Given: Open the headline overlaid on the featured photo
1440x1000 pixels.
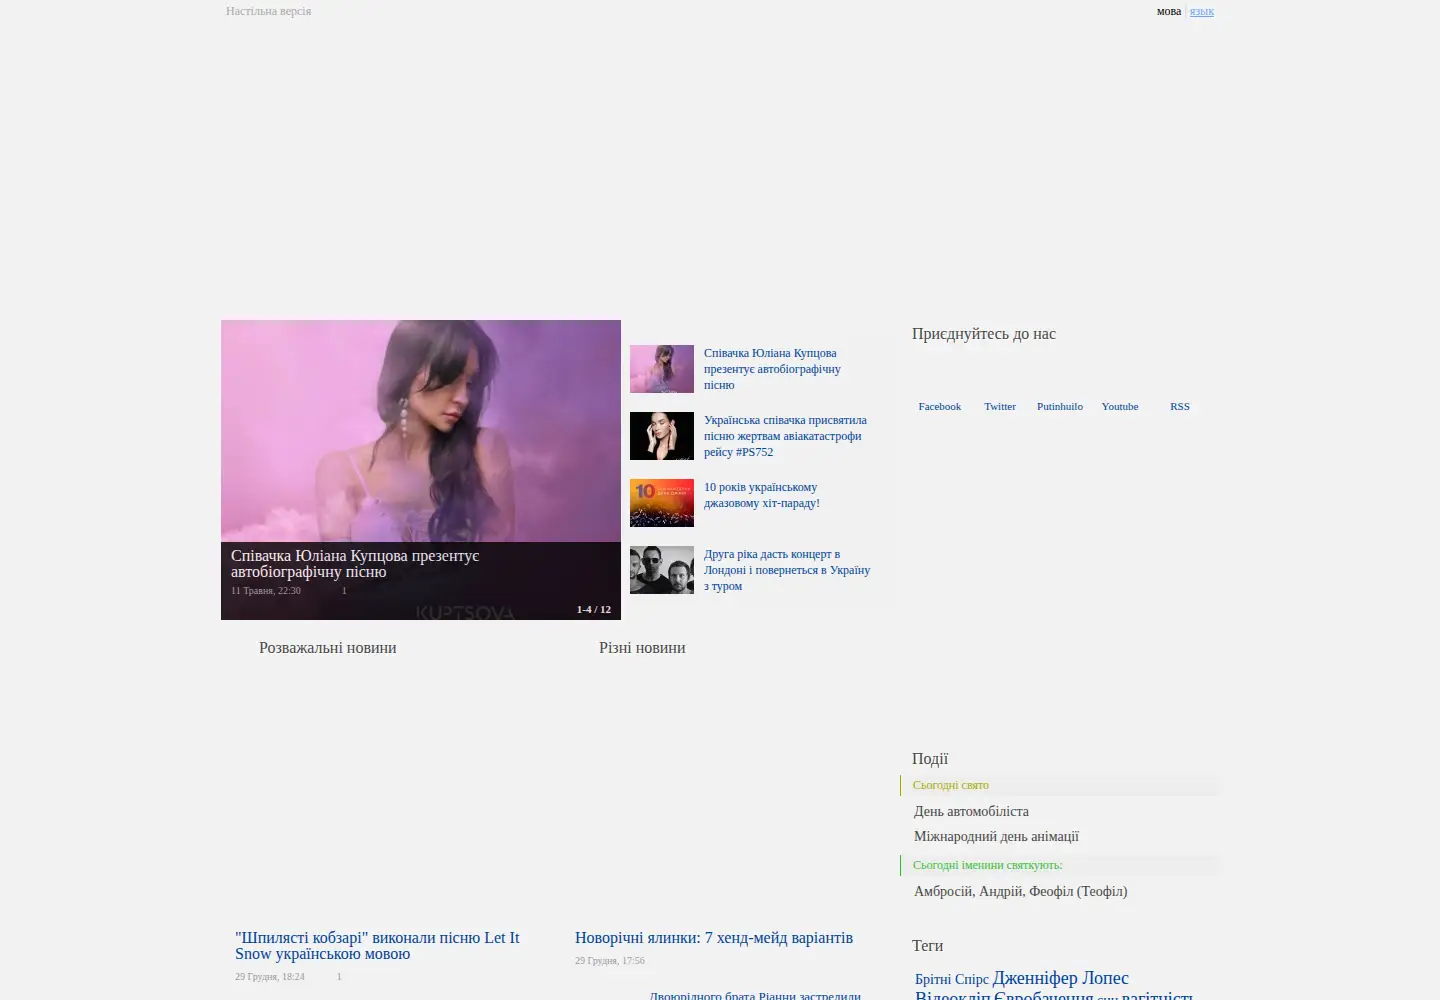Looking at the screenshot, I should pos(355,564).
